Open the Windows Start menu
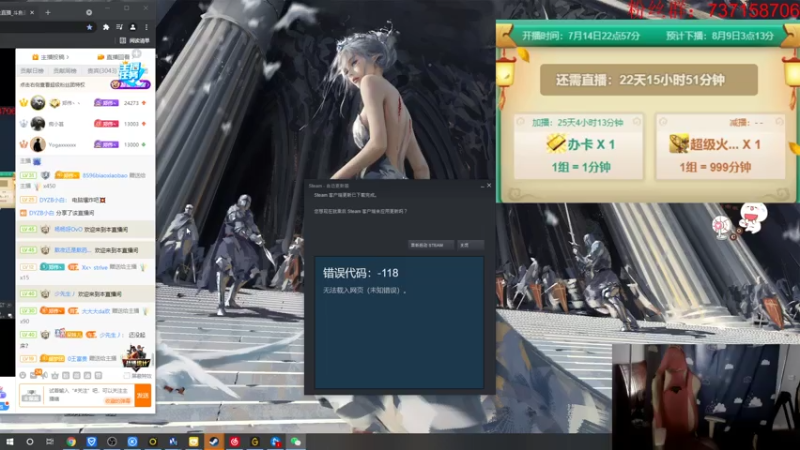The width and height of the screenshot is (800, 450). coord(10,441)
